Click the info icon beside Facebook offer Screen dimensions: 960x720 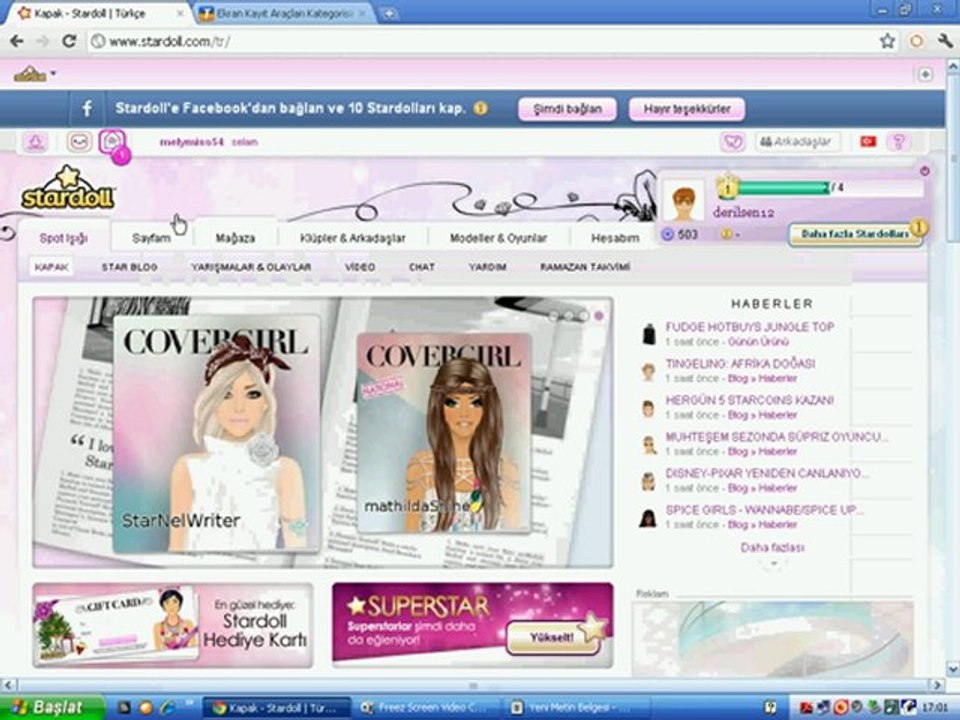481,108
